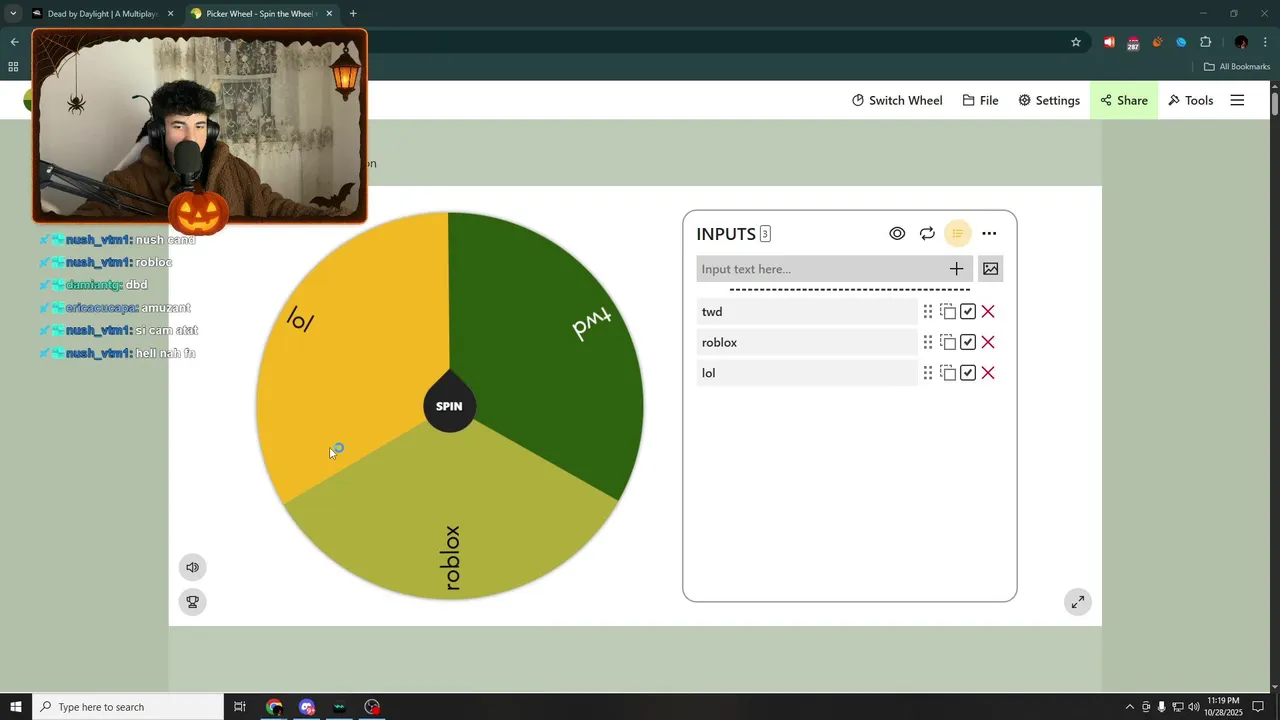Click the shuffle inputs icon

927,233
